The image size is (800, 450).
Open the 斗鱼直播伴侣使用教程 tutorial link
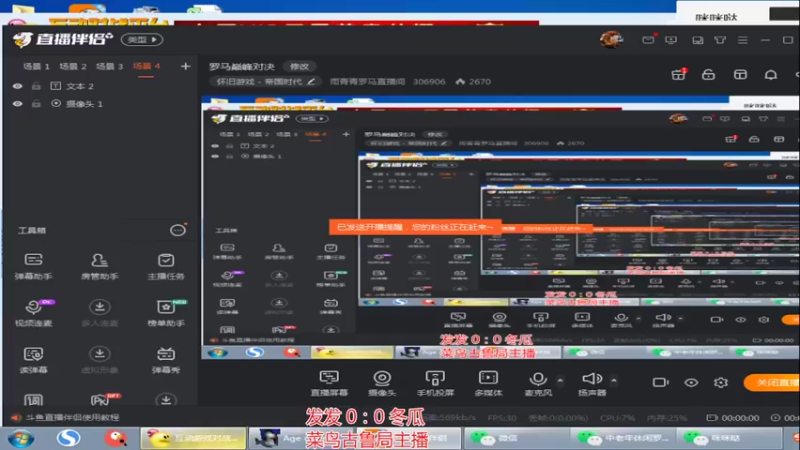(72, 417)
